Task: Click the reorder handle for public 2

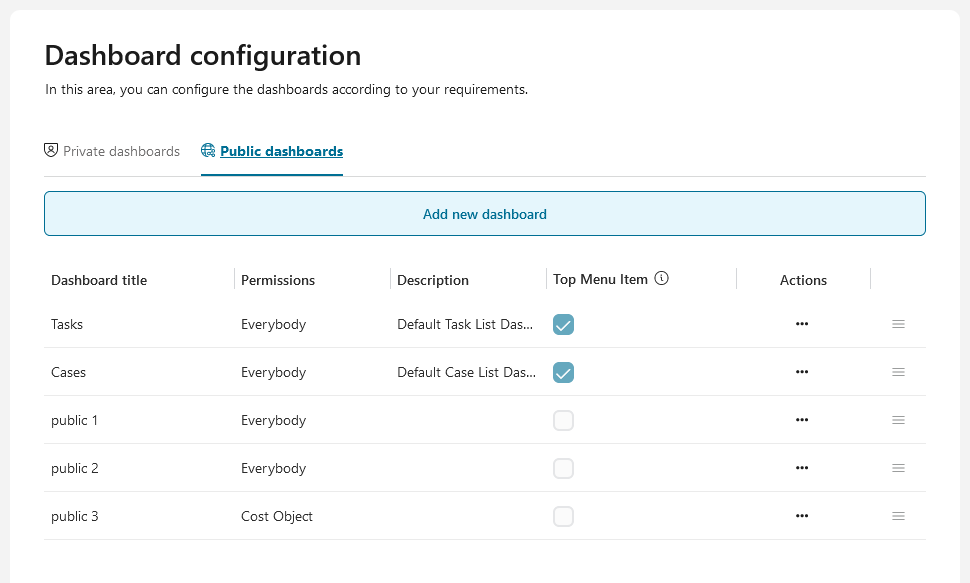Action: [898, 468]
